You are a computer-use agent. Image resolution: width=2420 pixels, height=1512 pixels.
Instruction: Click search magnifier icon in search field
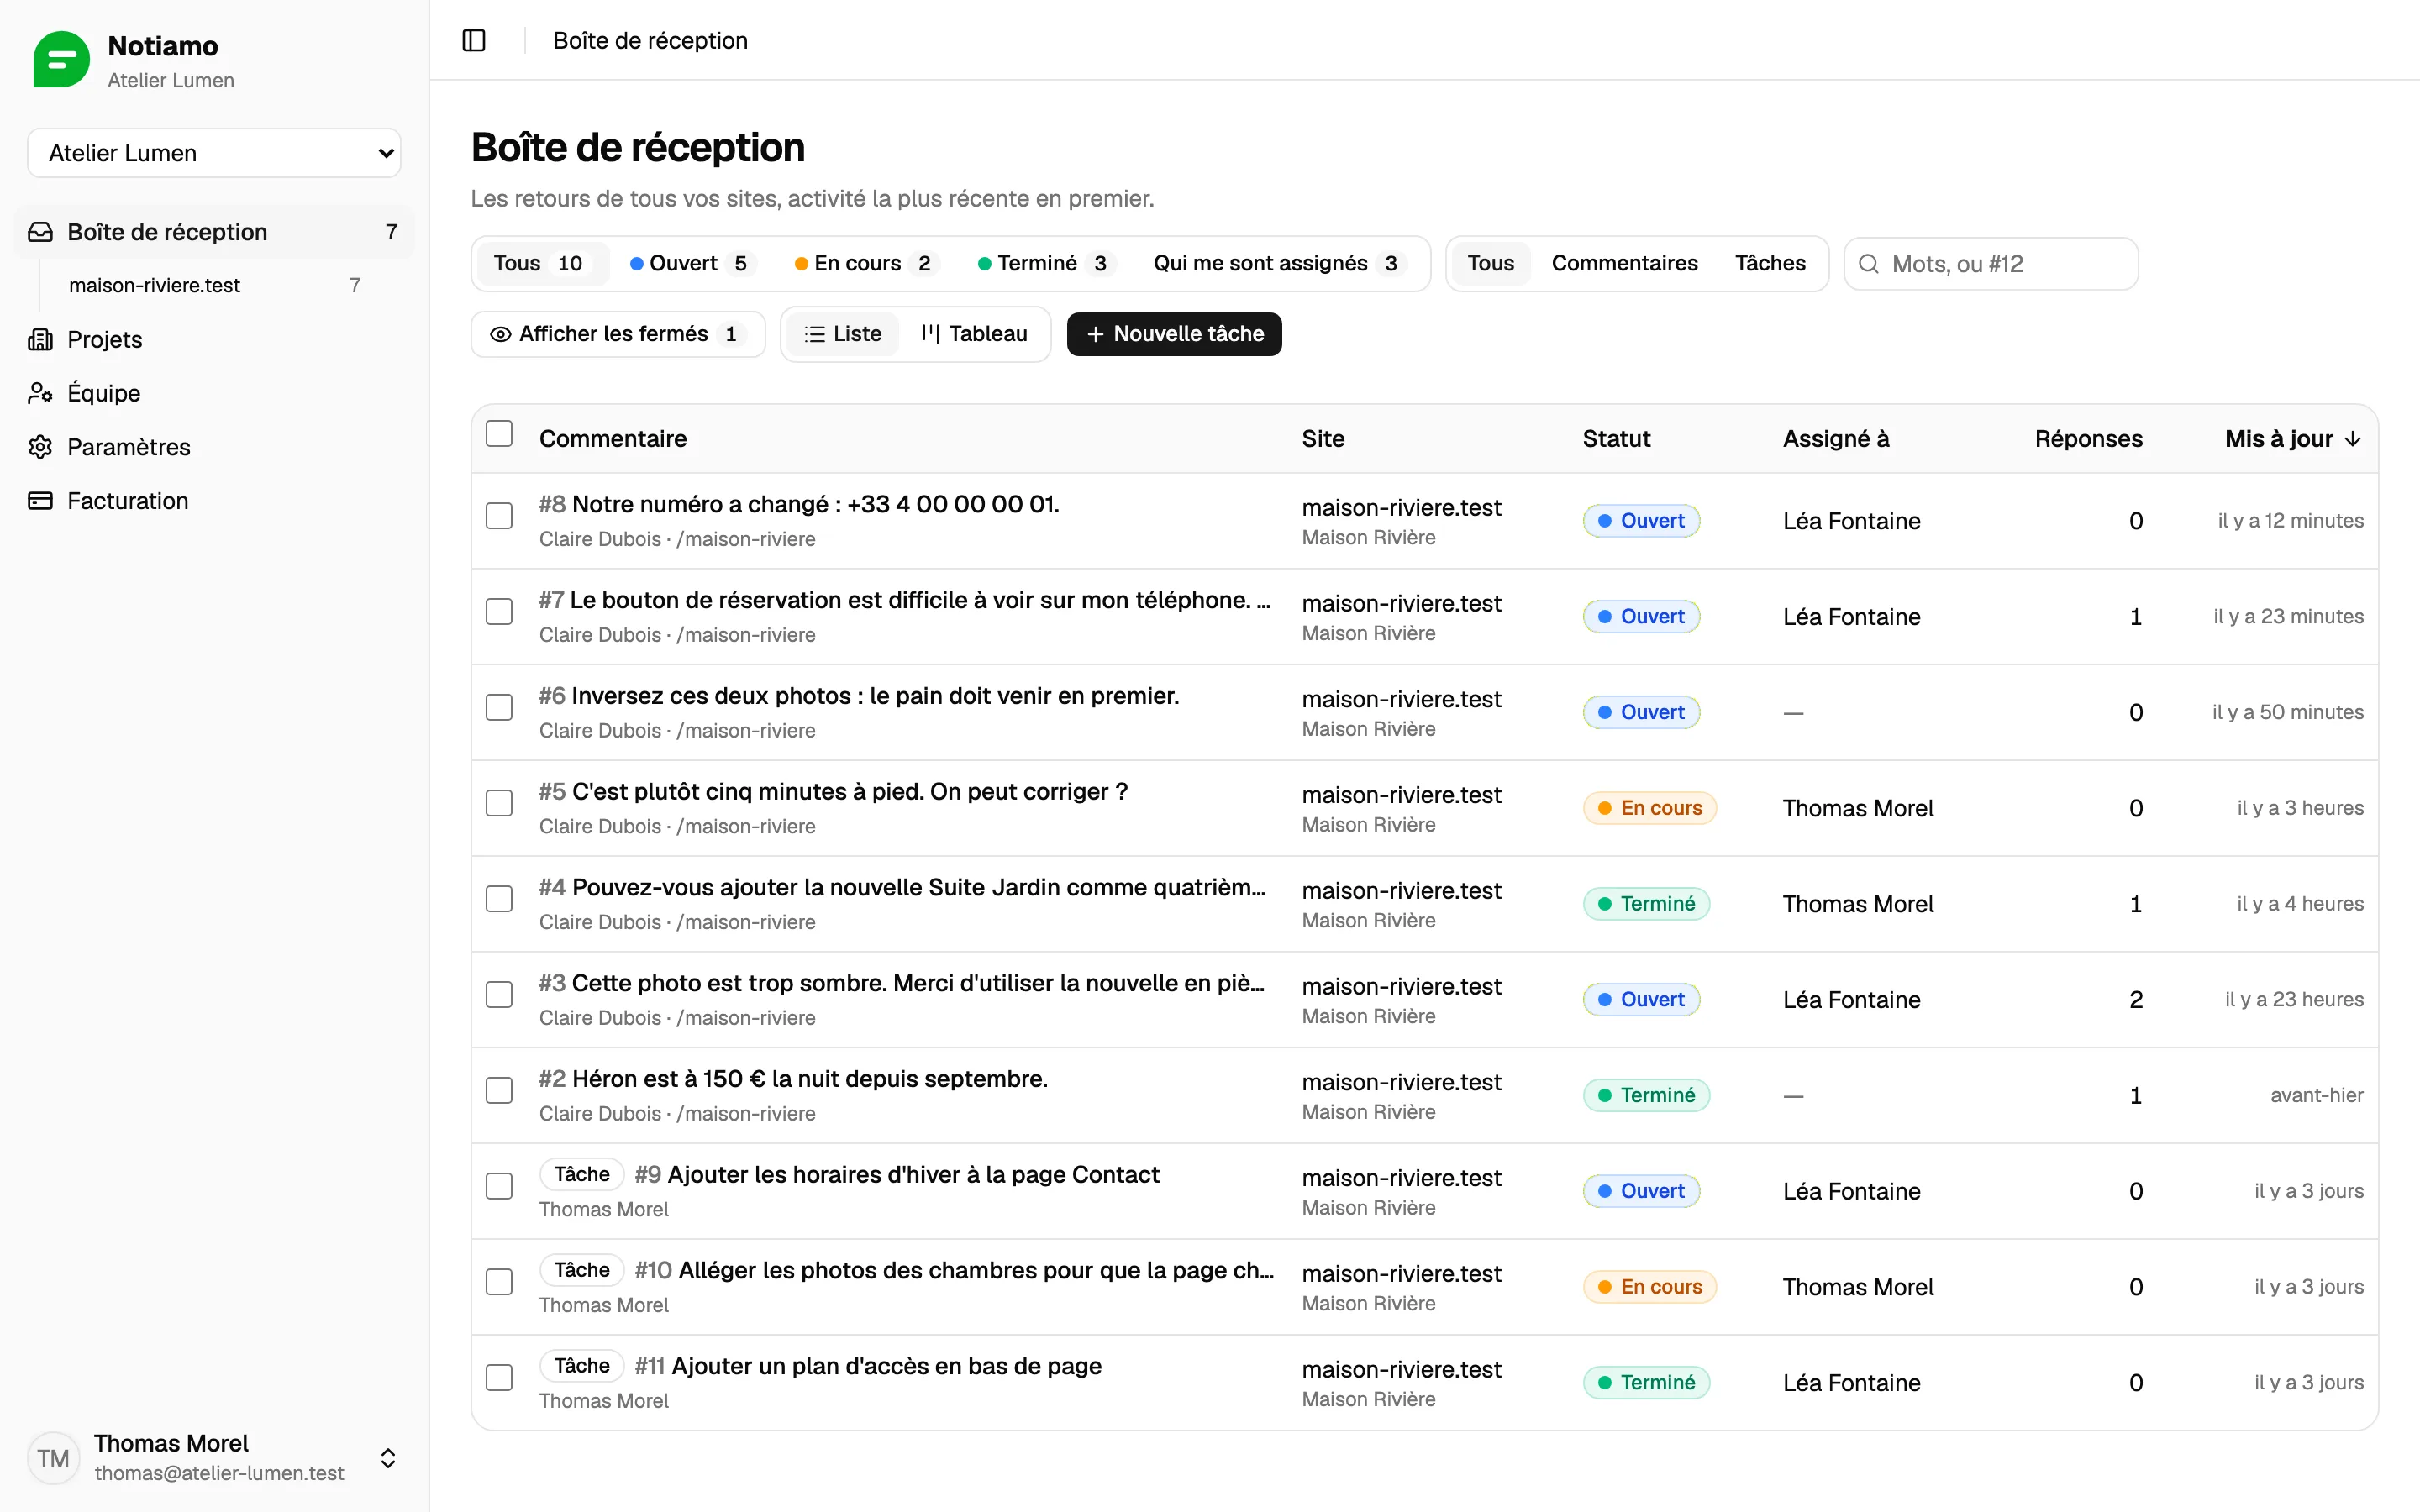1868,264
